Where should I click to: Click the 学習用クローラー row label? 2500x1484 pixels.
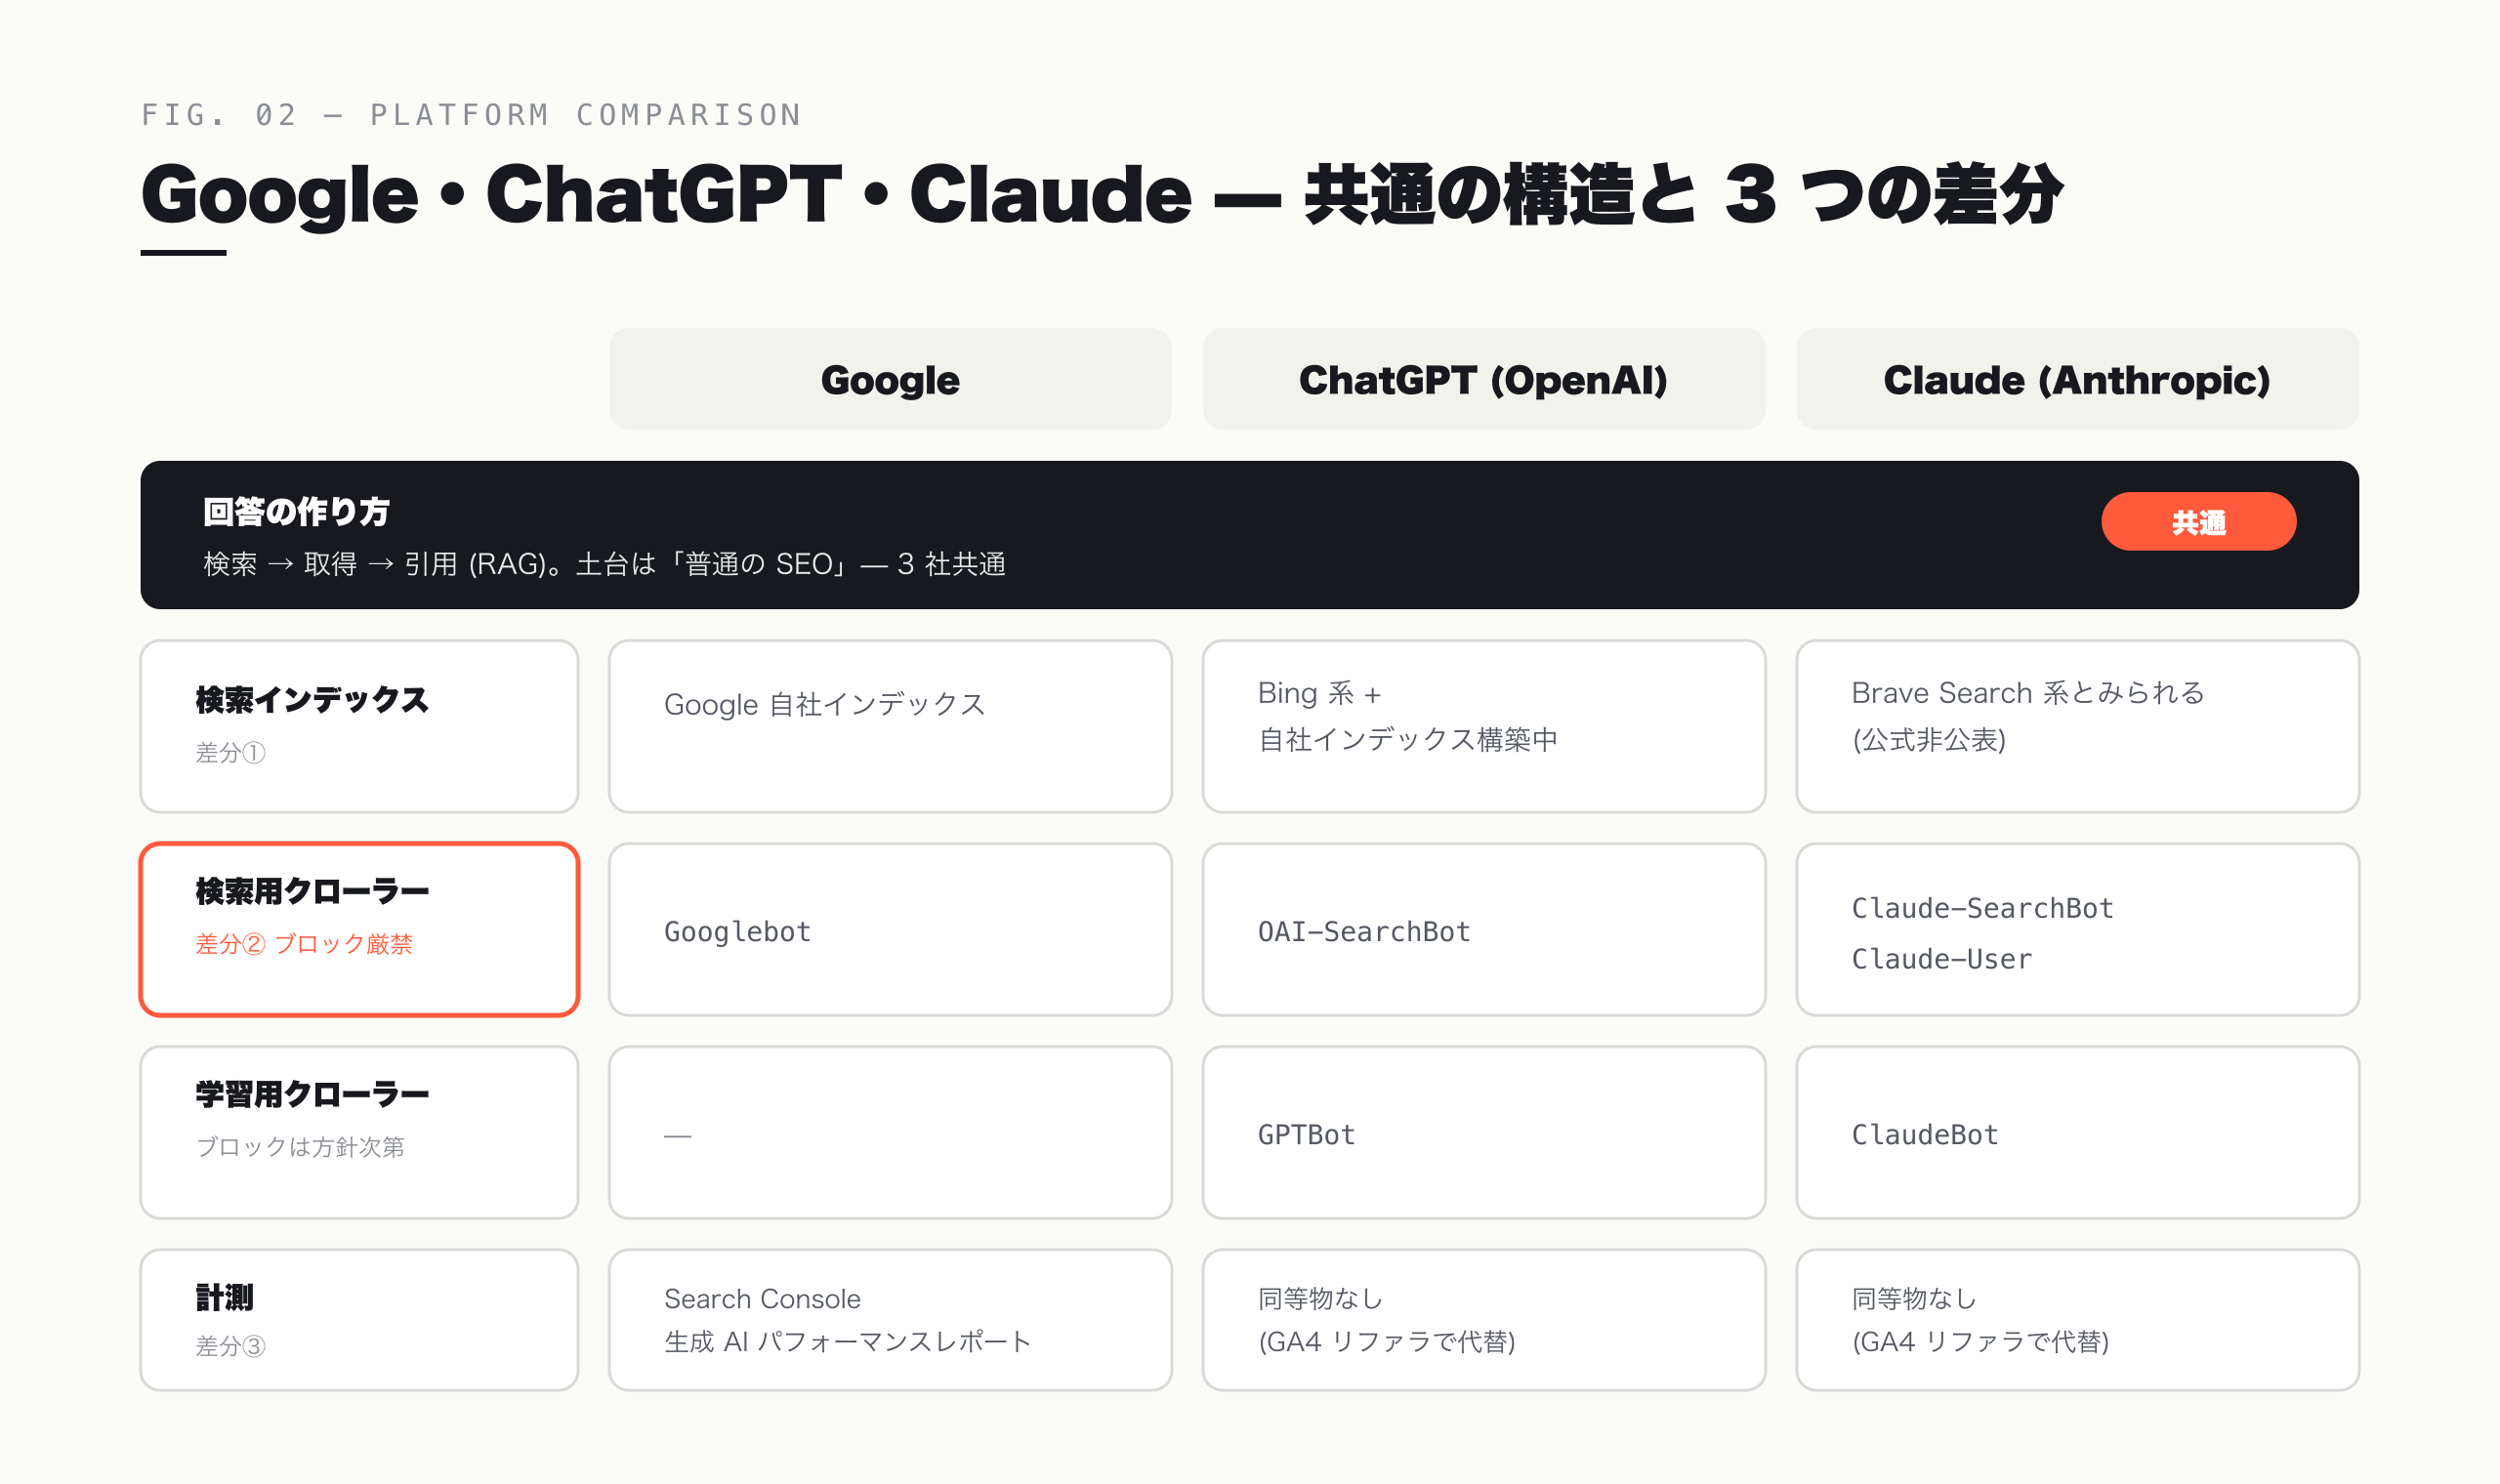(x=312, y=1094)
